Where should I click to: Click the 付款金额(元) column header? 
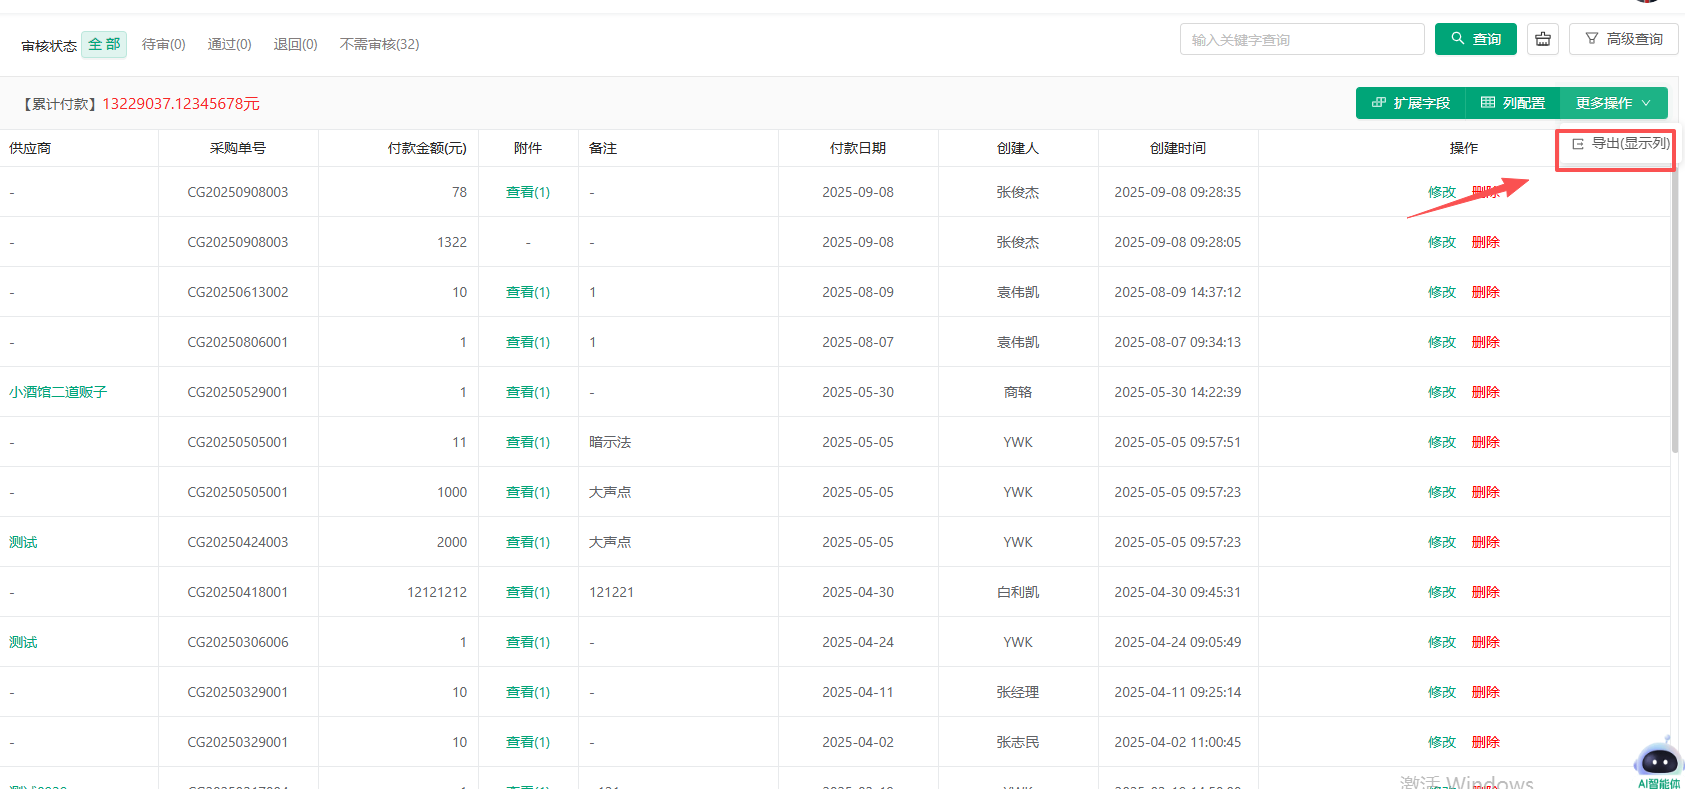point(427,148)
